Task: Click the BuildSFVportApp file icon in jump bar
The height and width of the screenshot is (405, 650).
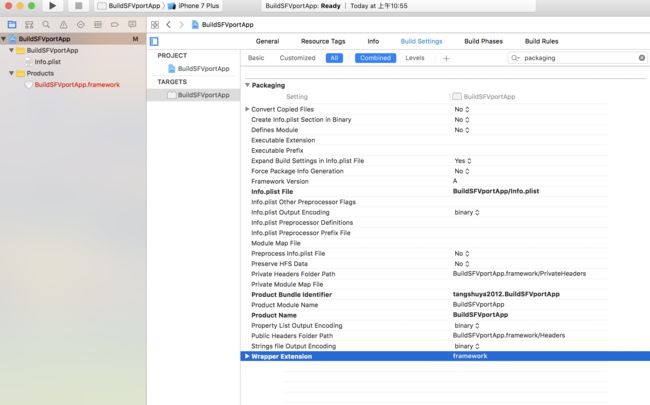Action: click(195, 24)
